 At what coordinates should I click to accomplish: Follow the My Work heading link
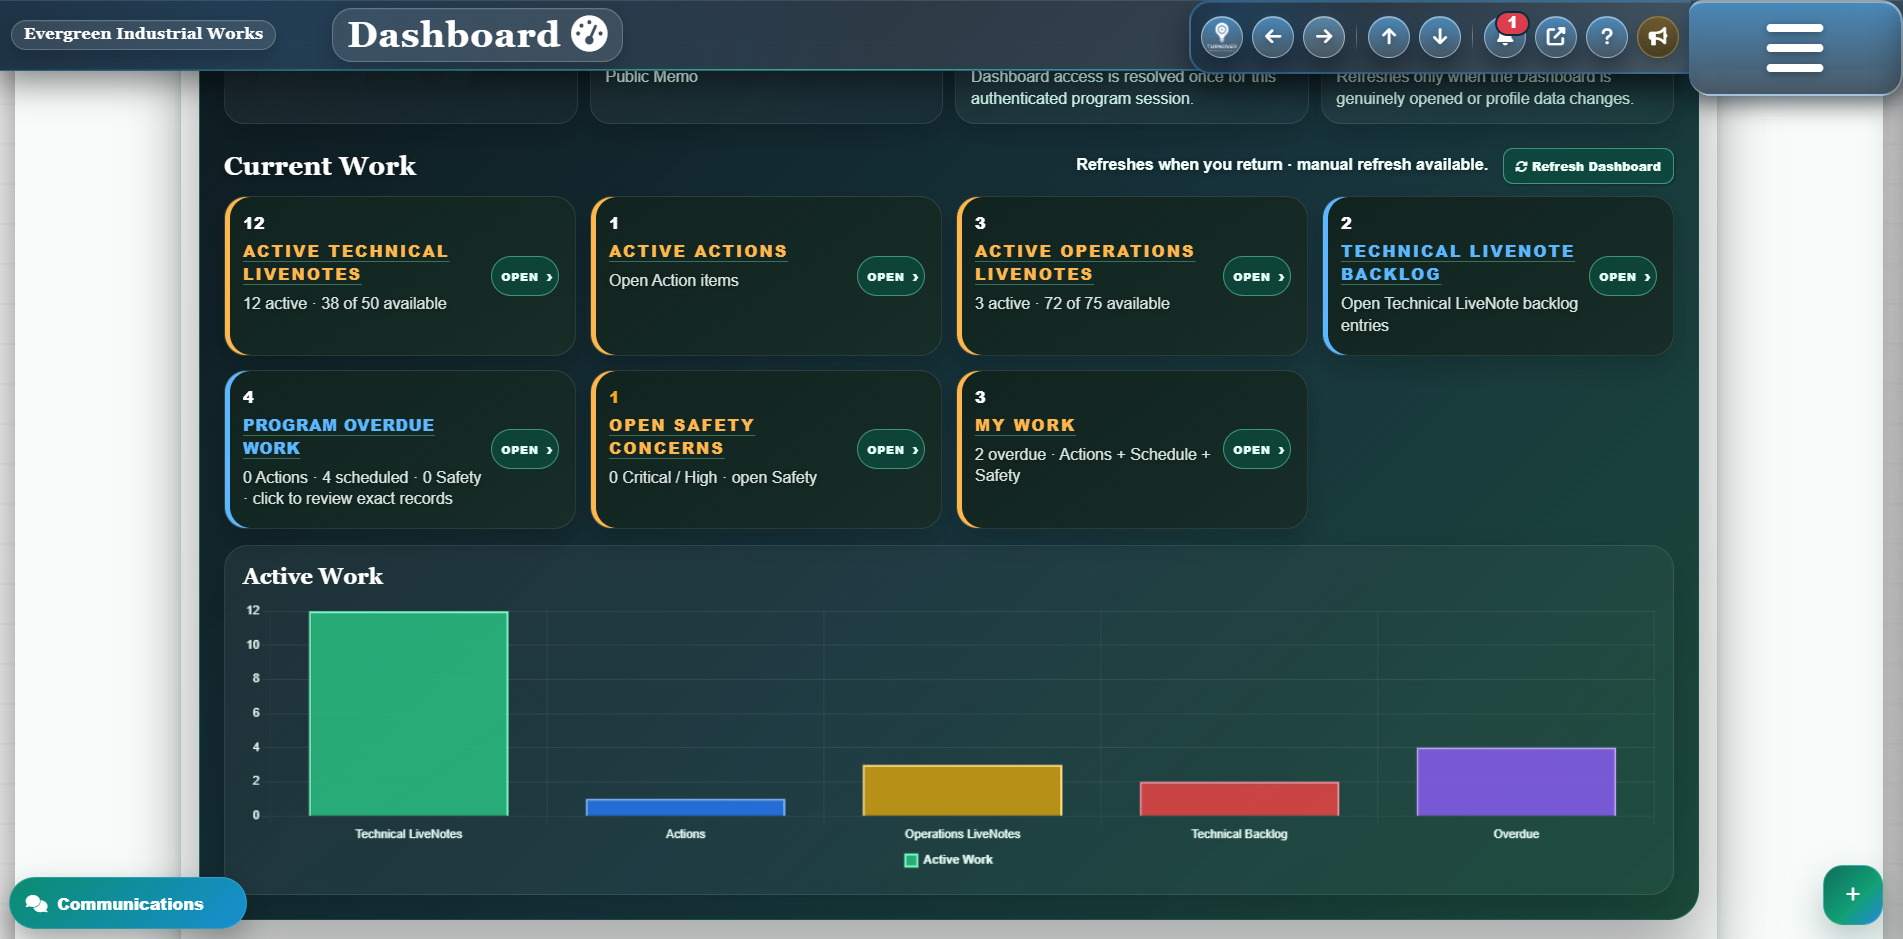pos(1025,425)
